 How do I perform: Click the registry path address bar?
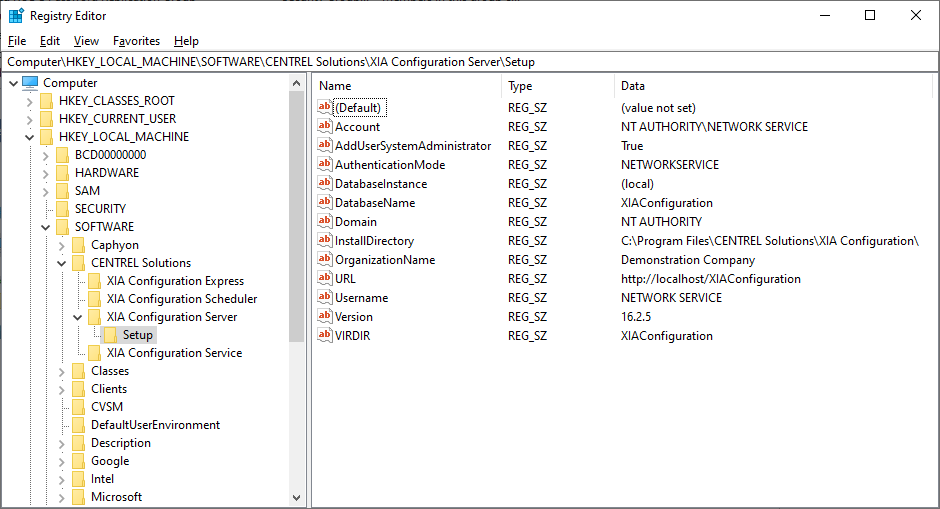(x=470, y=62)
